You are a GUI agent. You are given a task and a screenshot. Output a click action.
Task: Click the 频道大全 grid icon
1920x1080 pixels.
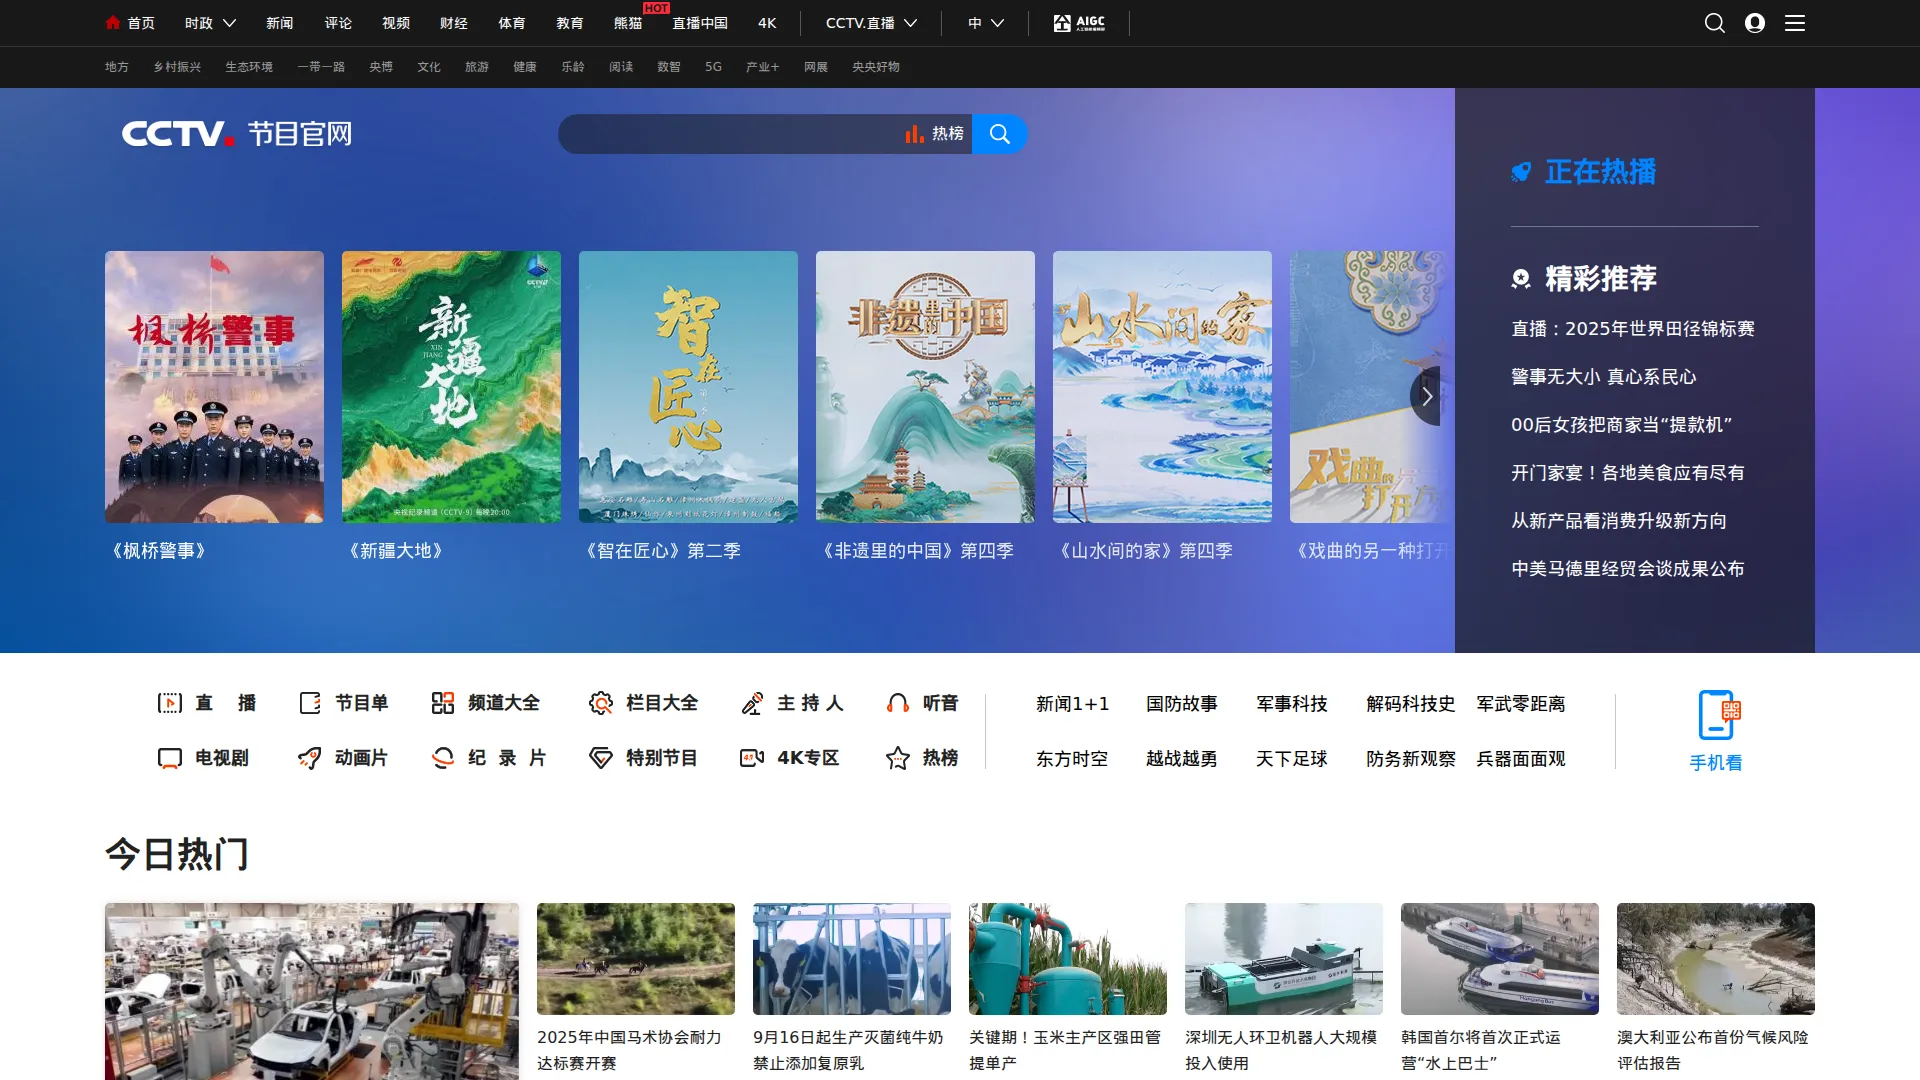[443, 703]
